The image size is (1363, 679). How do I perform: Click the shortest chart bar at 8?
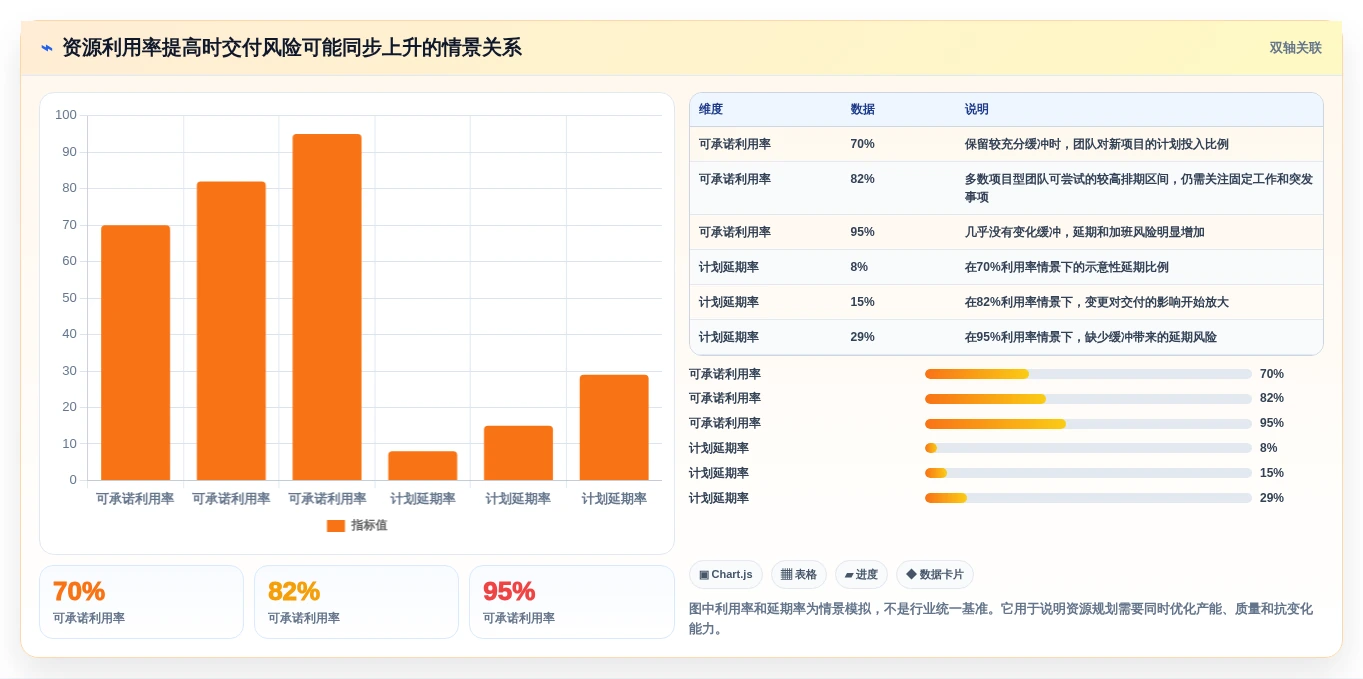422,466
